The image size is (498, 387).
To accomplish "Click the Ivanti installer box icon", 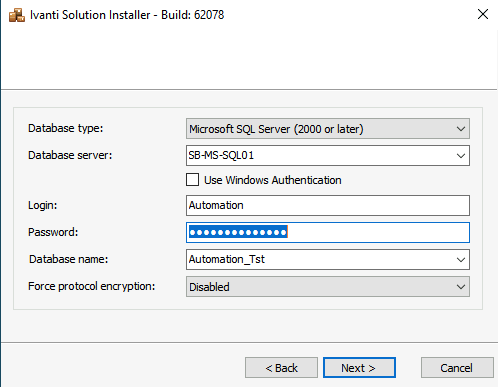I will tap(17, 15).
